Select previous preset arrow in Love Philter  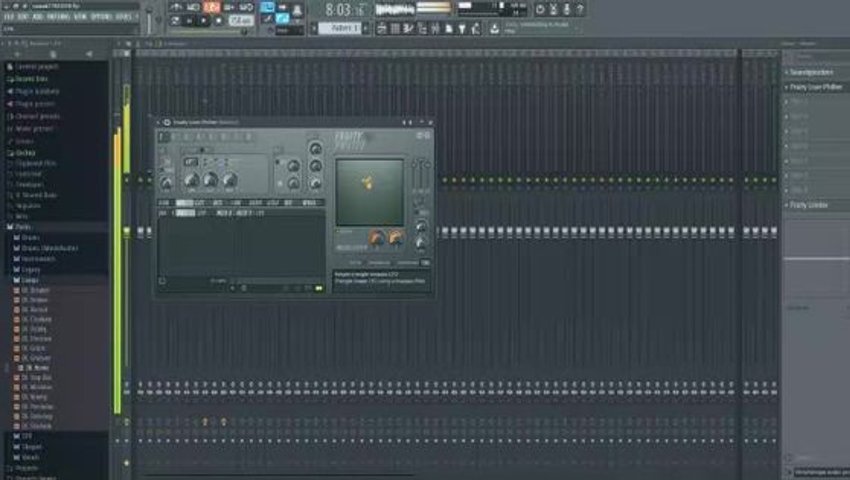(404, 123)
